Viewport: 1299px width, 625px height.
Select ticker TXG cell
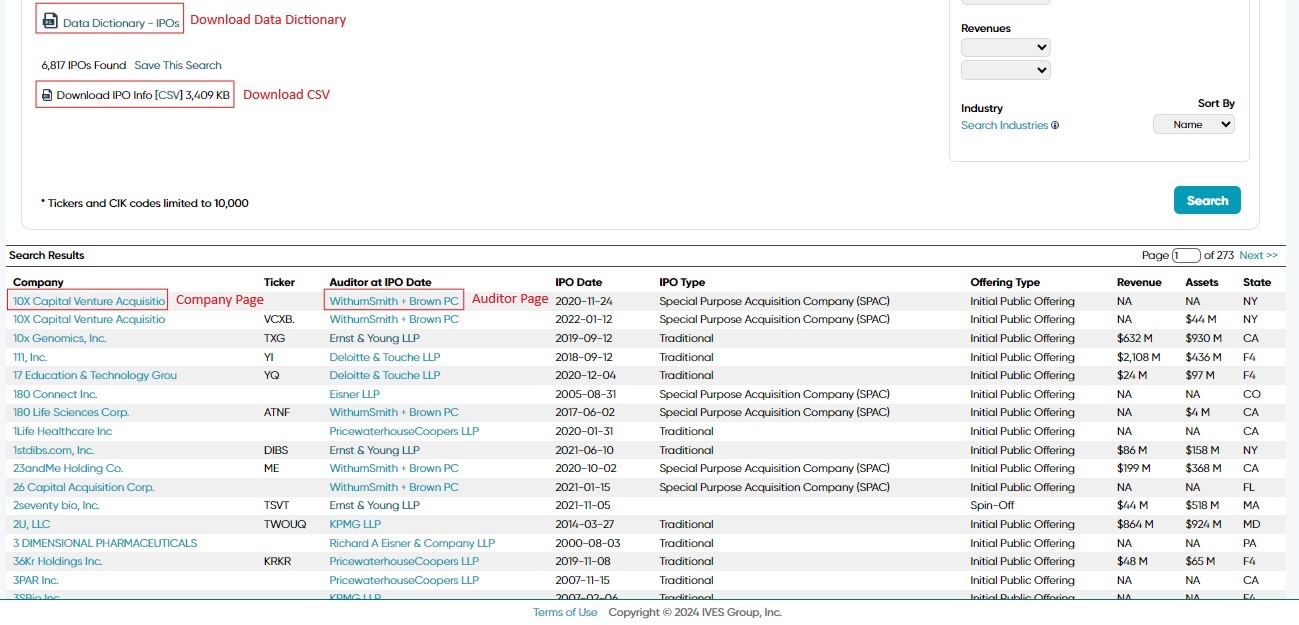[275, 338]
